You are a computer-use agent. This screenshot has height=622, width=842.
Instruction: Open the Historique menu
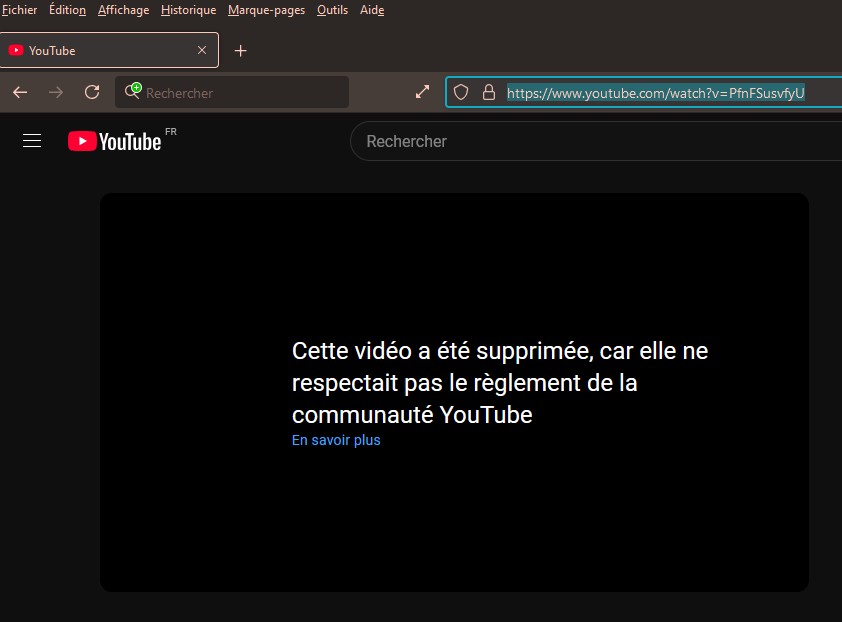click(x=188, y=10)
